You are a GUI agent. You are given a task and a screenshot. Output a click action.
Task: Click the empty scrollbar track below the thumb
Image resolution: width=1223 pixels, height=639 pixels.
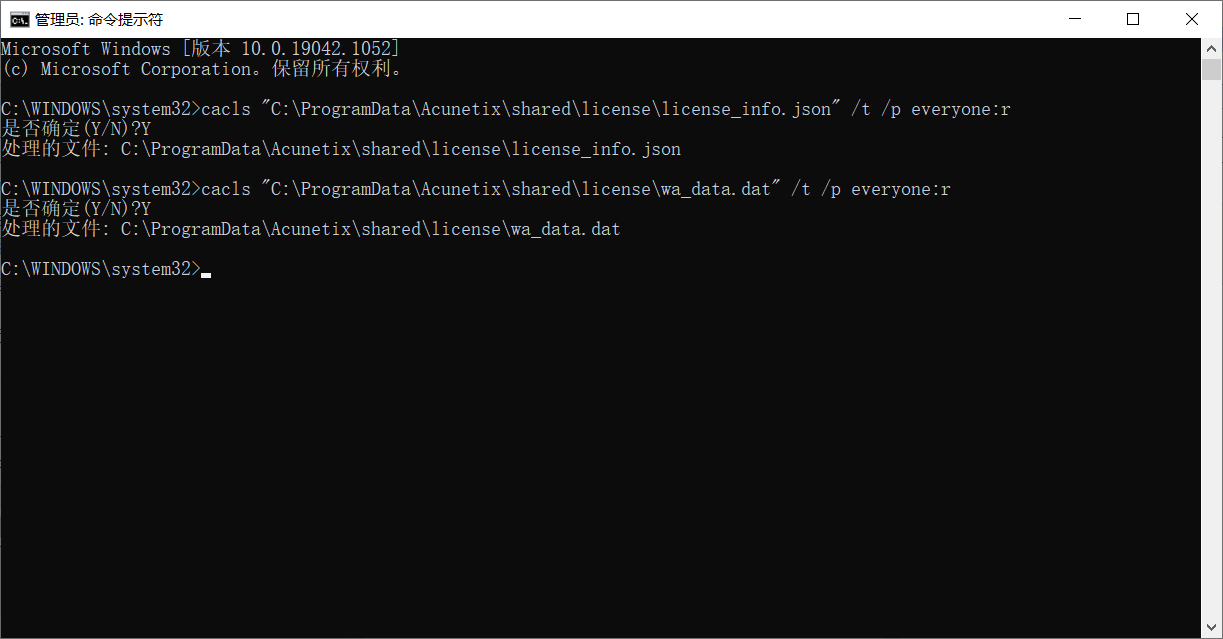1212,350
